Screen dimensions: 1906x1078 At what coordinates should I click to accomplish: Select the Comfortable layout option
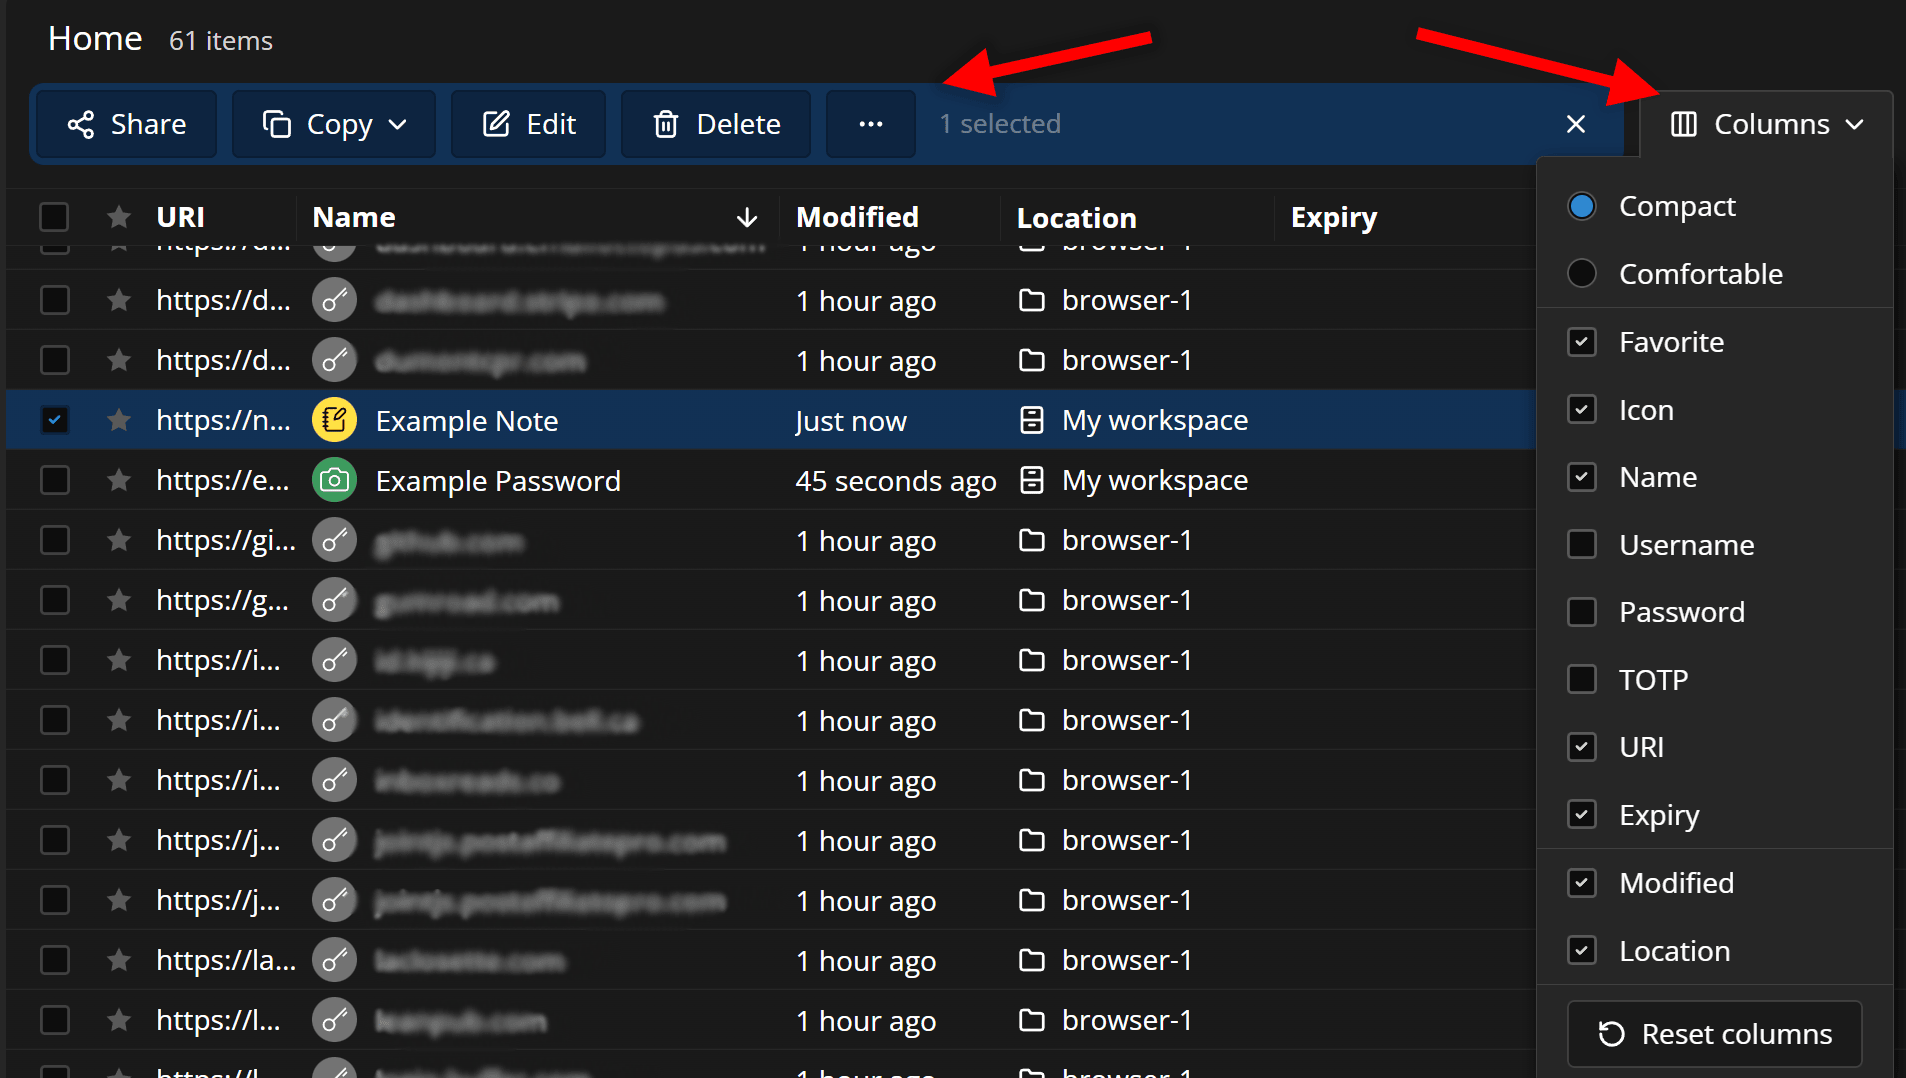(1583, 273)
